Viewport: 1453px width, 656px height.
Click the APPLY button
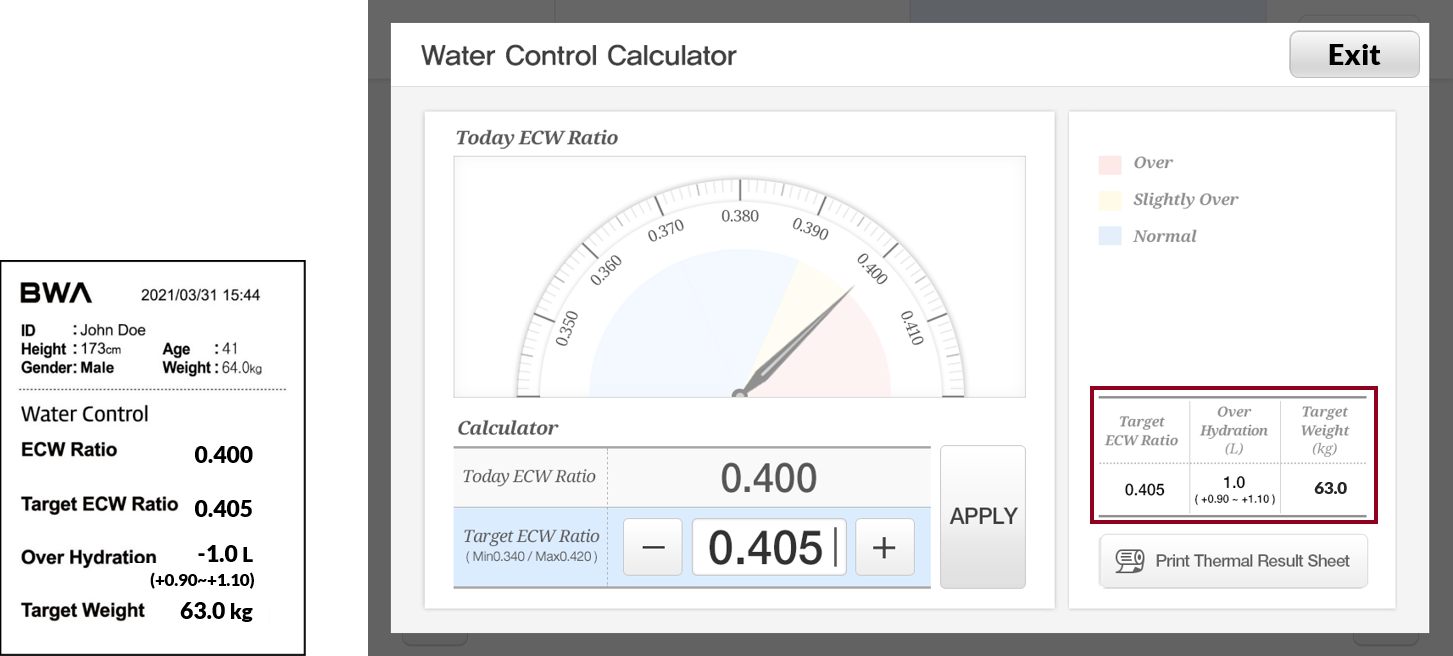point(983,517)
